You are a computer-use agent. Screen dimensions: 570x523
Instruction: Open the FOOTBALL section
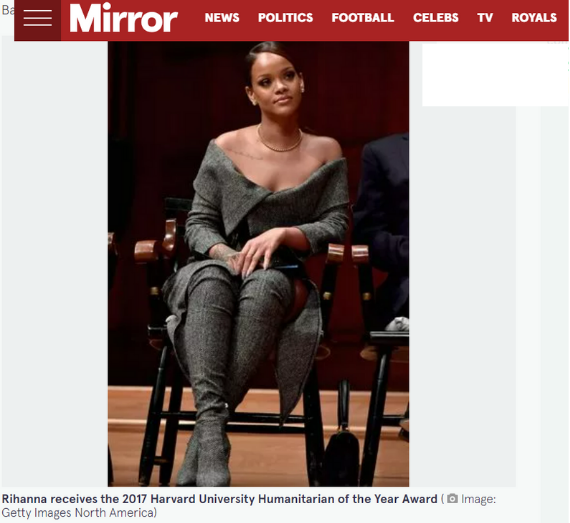coord(363,17)
